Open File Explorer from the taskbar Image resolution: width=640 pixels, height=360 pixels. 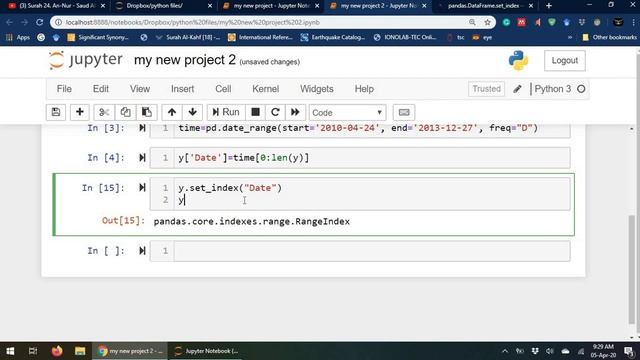click(80, 351)
